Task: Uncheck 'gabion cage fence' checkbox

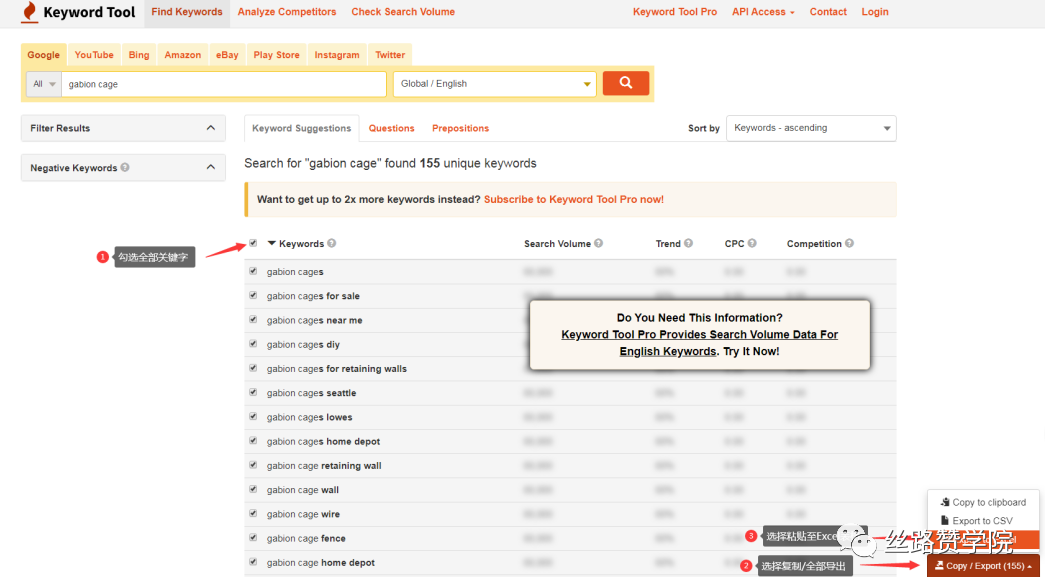Action: click(x=253, y=537)
